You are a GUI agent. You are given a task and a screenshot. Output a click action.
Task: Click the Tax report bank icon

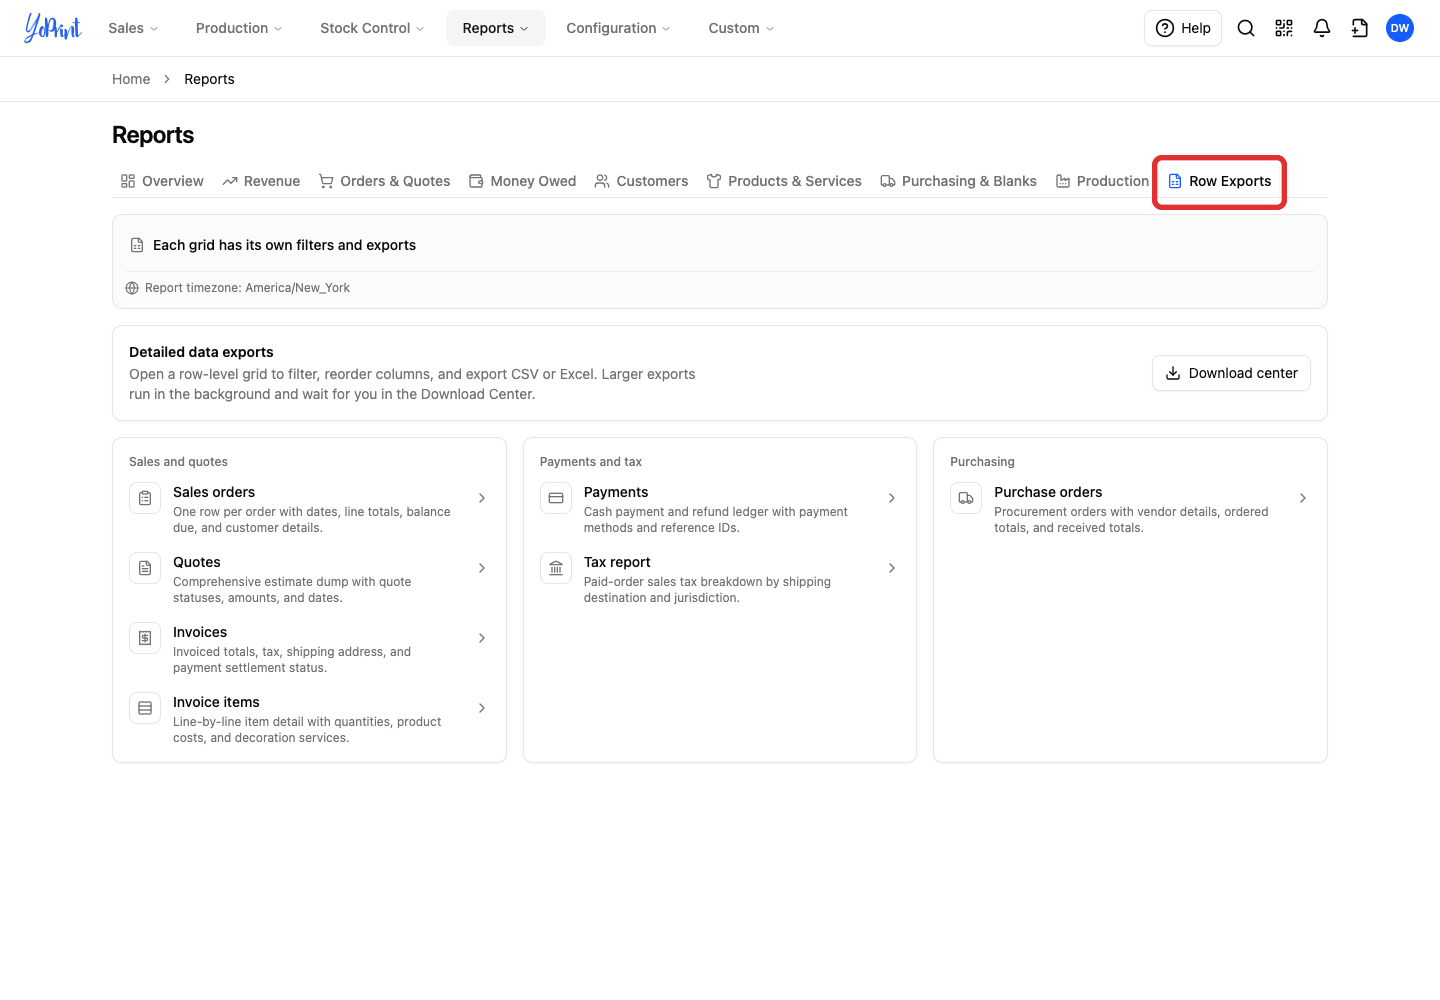556,568
